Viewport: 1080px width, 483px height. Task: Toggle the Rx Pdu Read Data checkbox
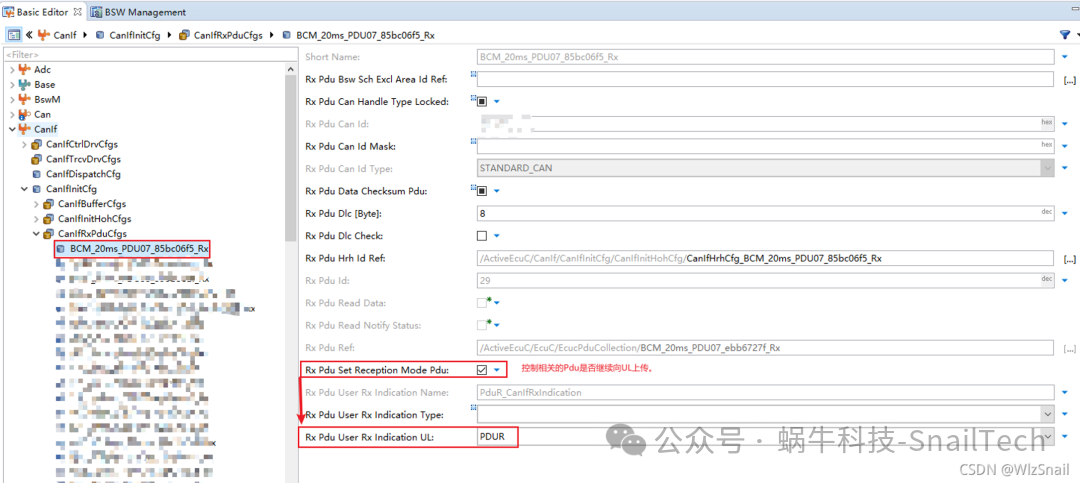pyautogui.click(x=482, y=302)
